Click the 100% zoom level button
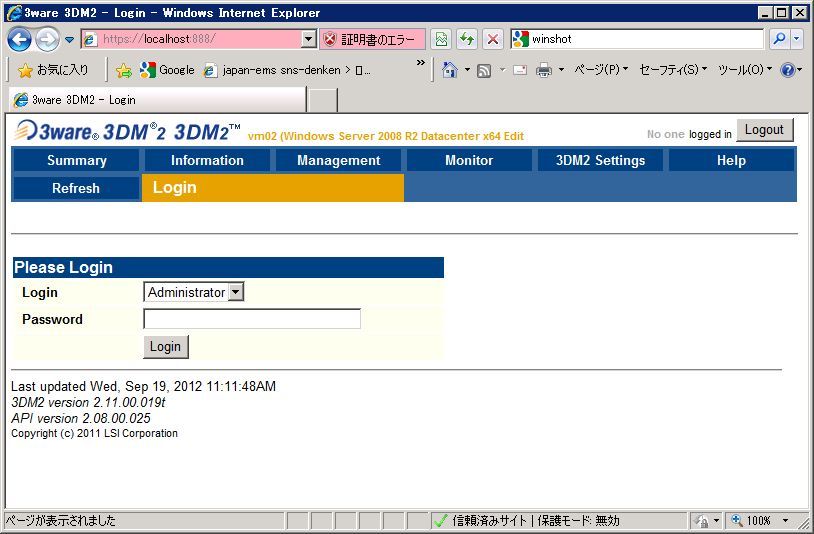 click(751, 521)
